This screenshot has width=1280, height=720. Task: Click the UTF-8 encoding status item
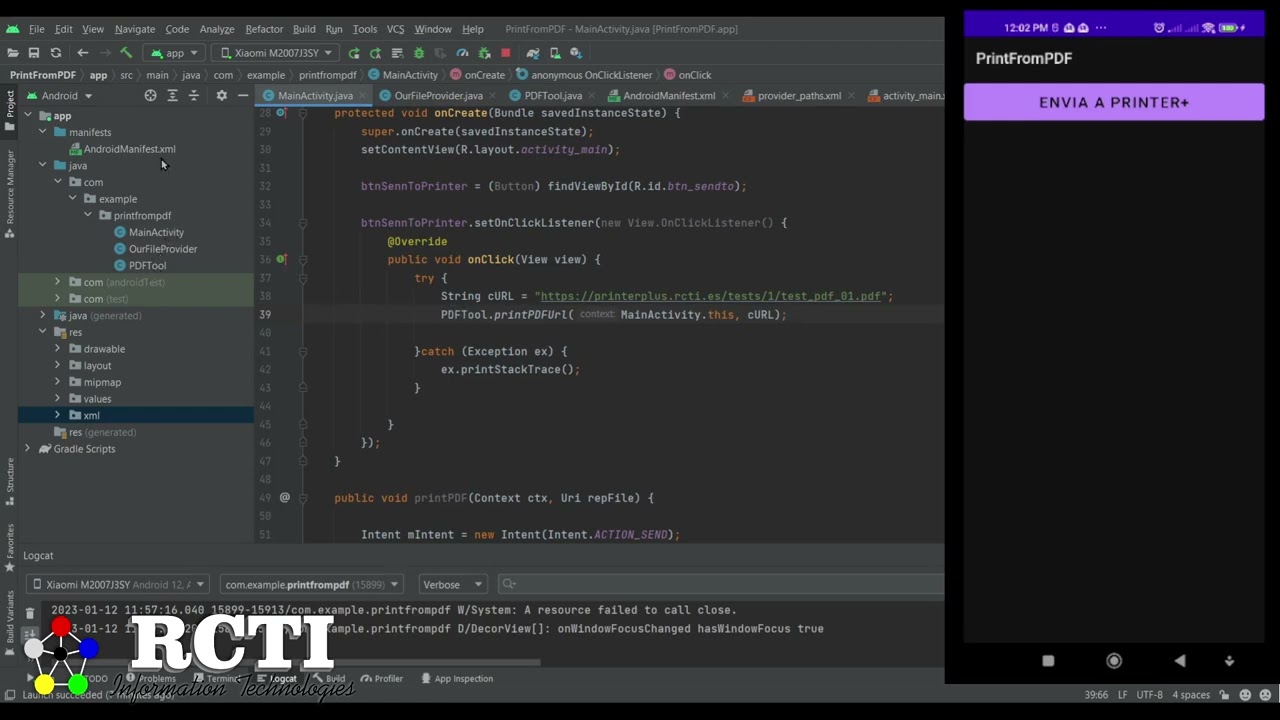point(1149,695)
